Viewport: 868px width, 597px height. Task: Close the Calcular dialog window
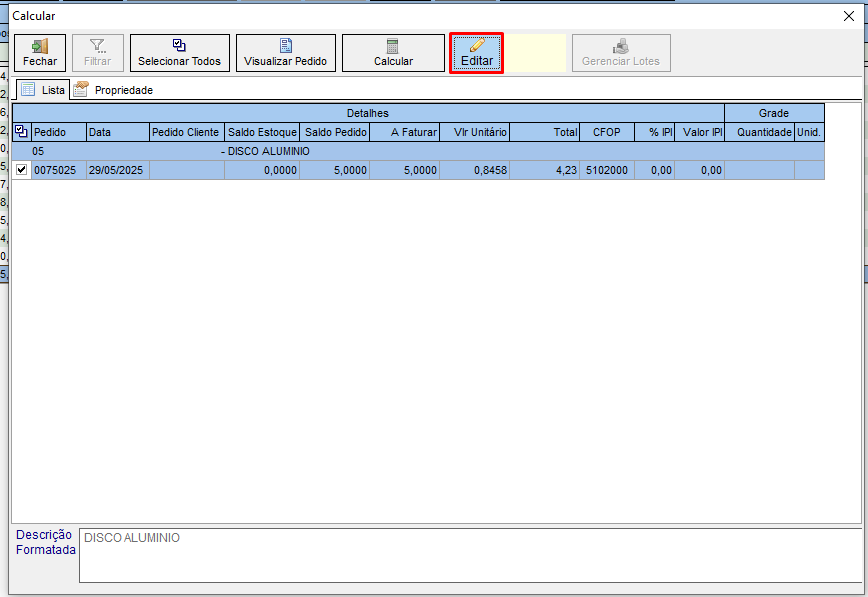pos(850,15)
